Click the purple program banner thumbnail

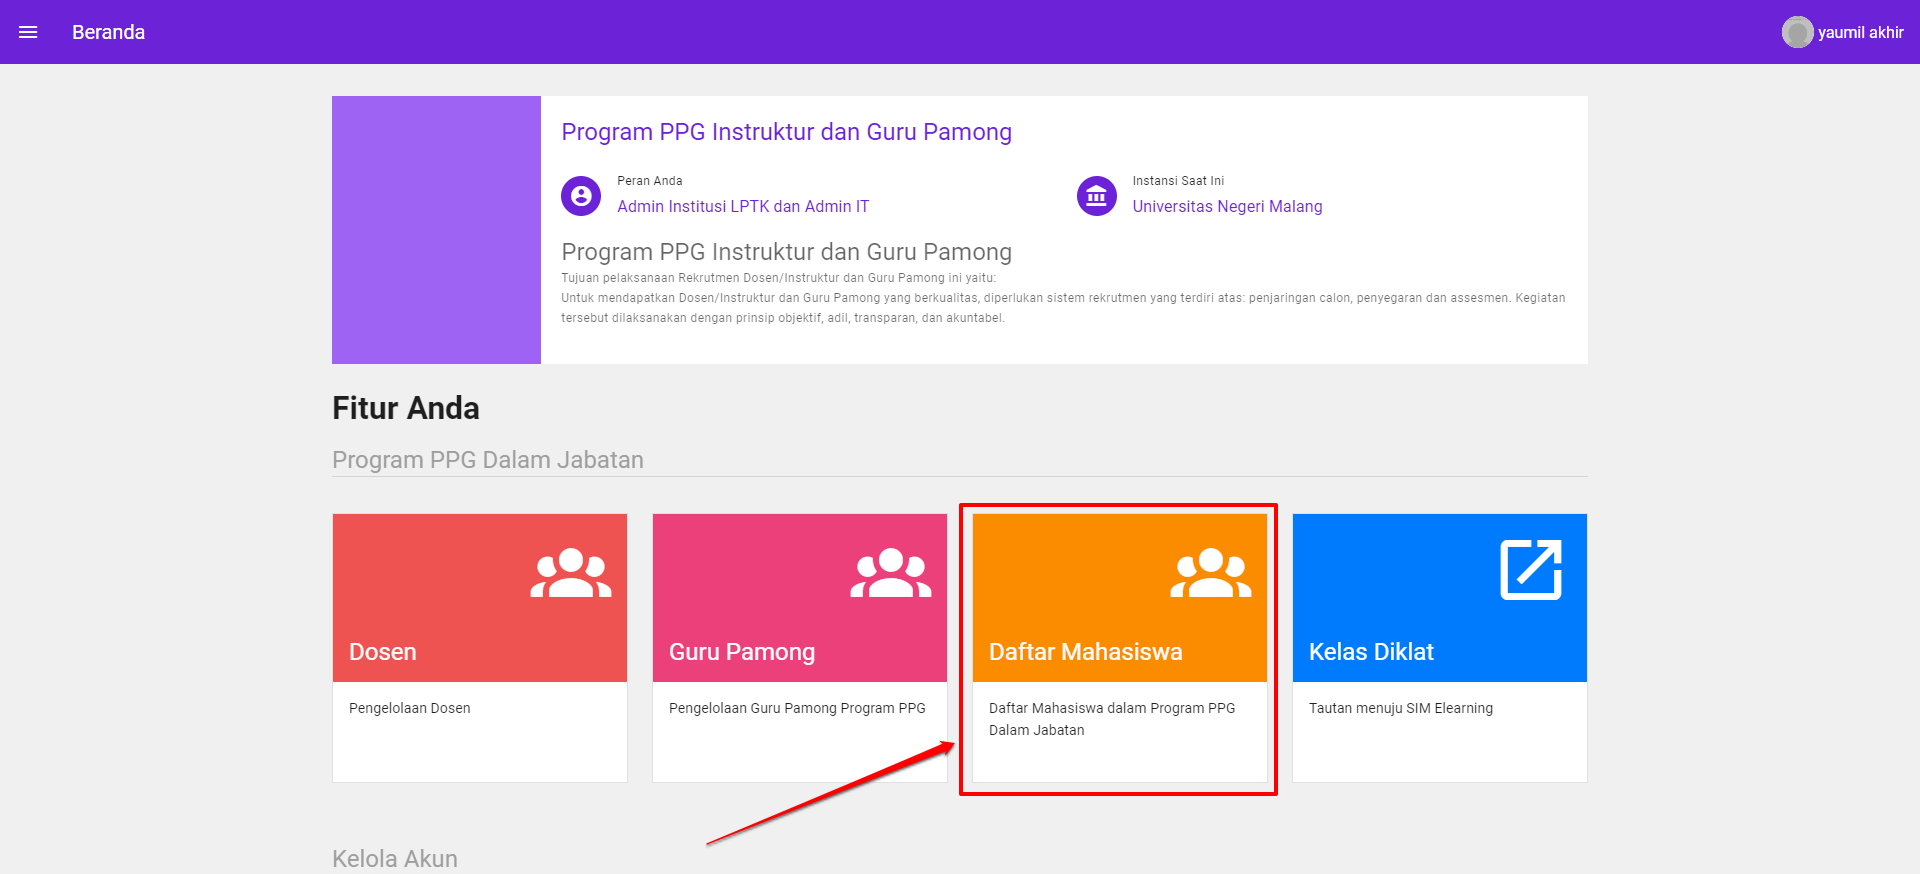click(x=436, y=230)
